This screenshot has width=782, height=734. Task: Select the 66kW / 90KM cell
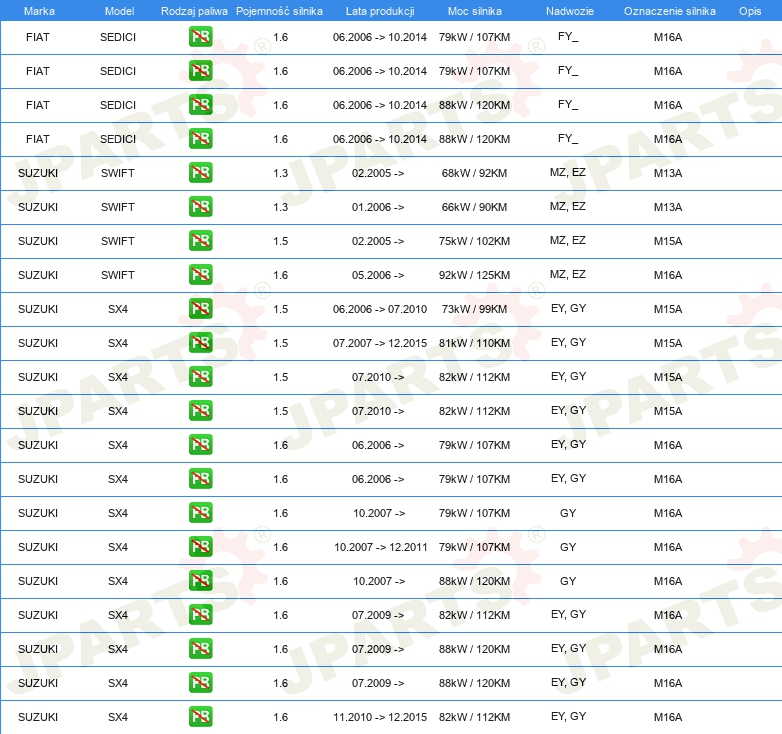(474, 207)
